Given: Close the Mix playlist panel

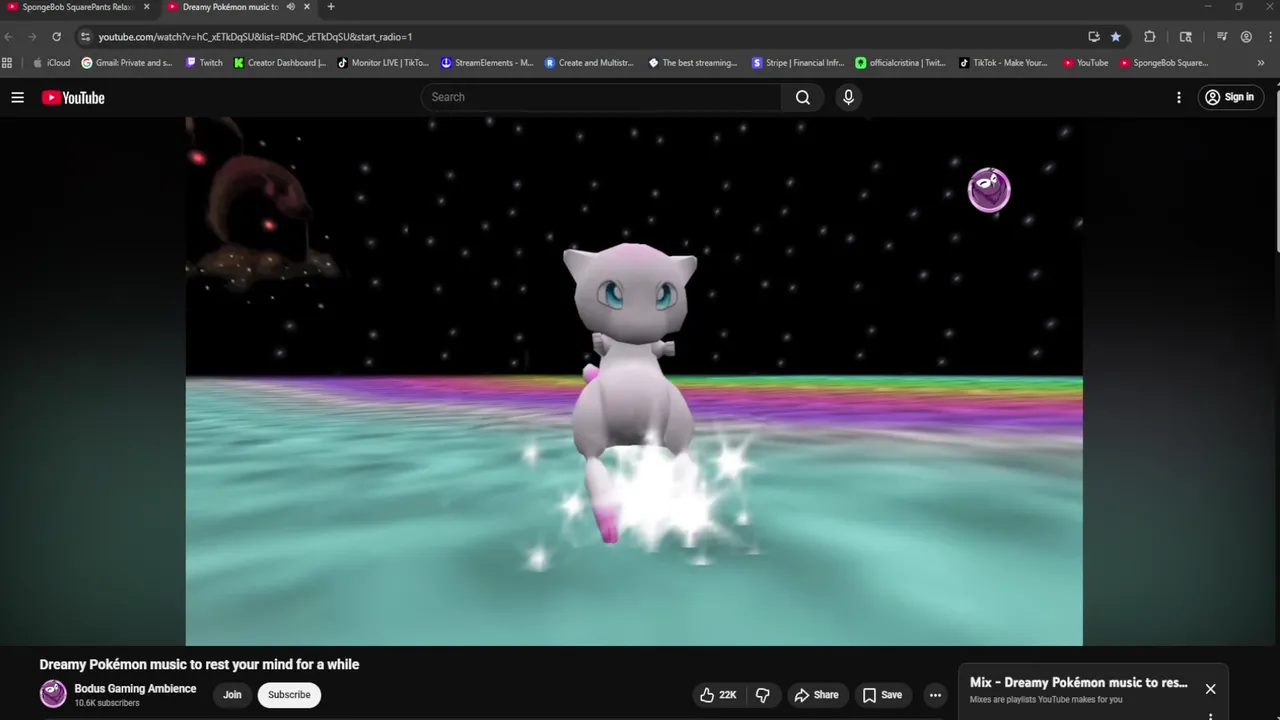Looking at the screenshot, I should (1210, 689).
